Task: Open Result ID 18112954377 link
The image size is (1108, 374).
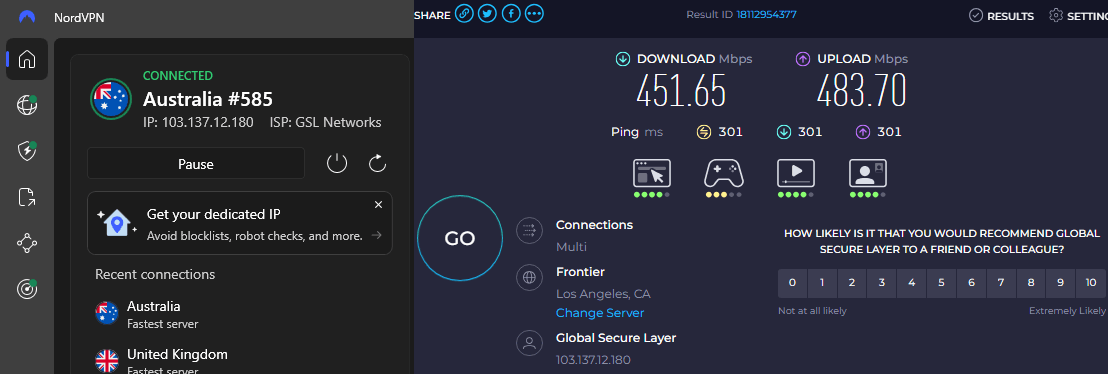Action: tap(767, 14)
